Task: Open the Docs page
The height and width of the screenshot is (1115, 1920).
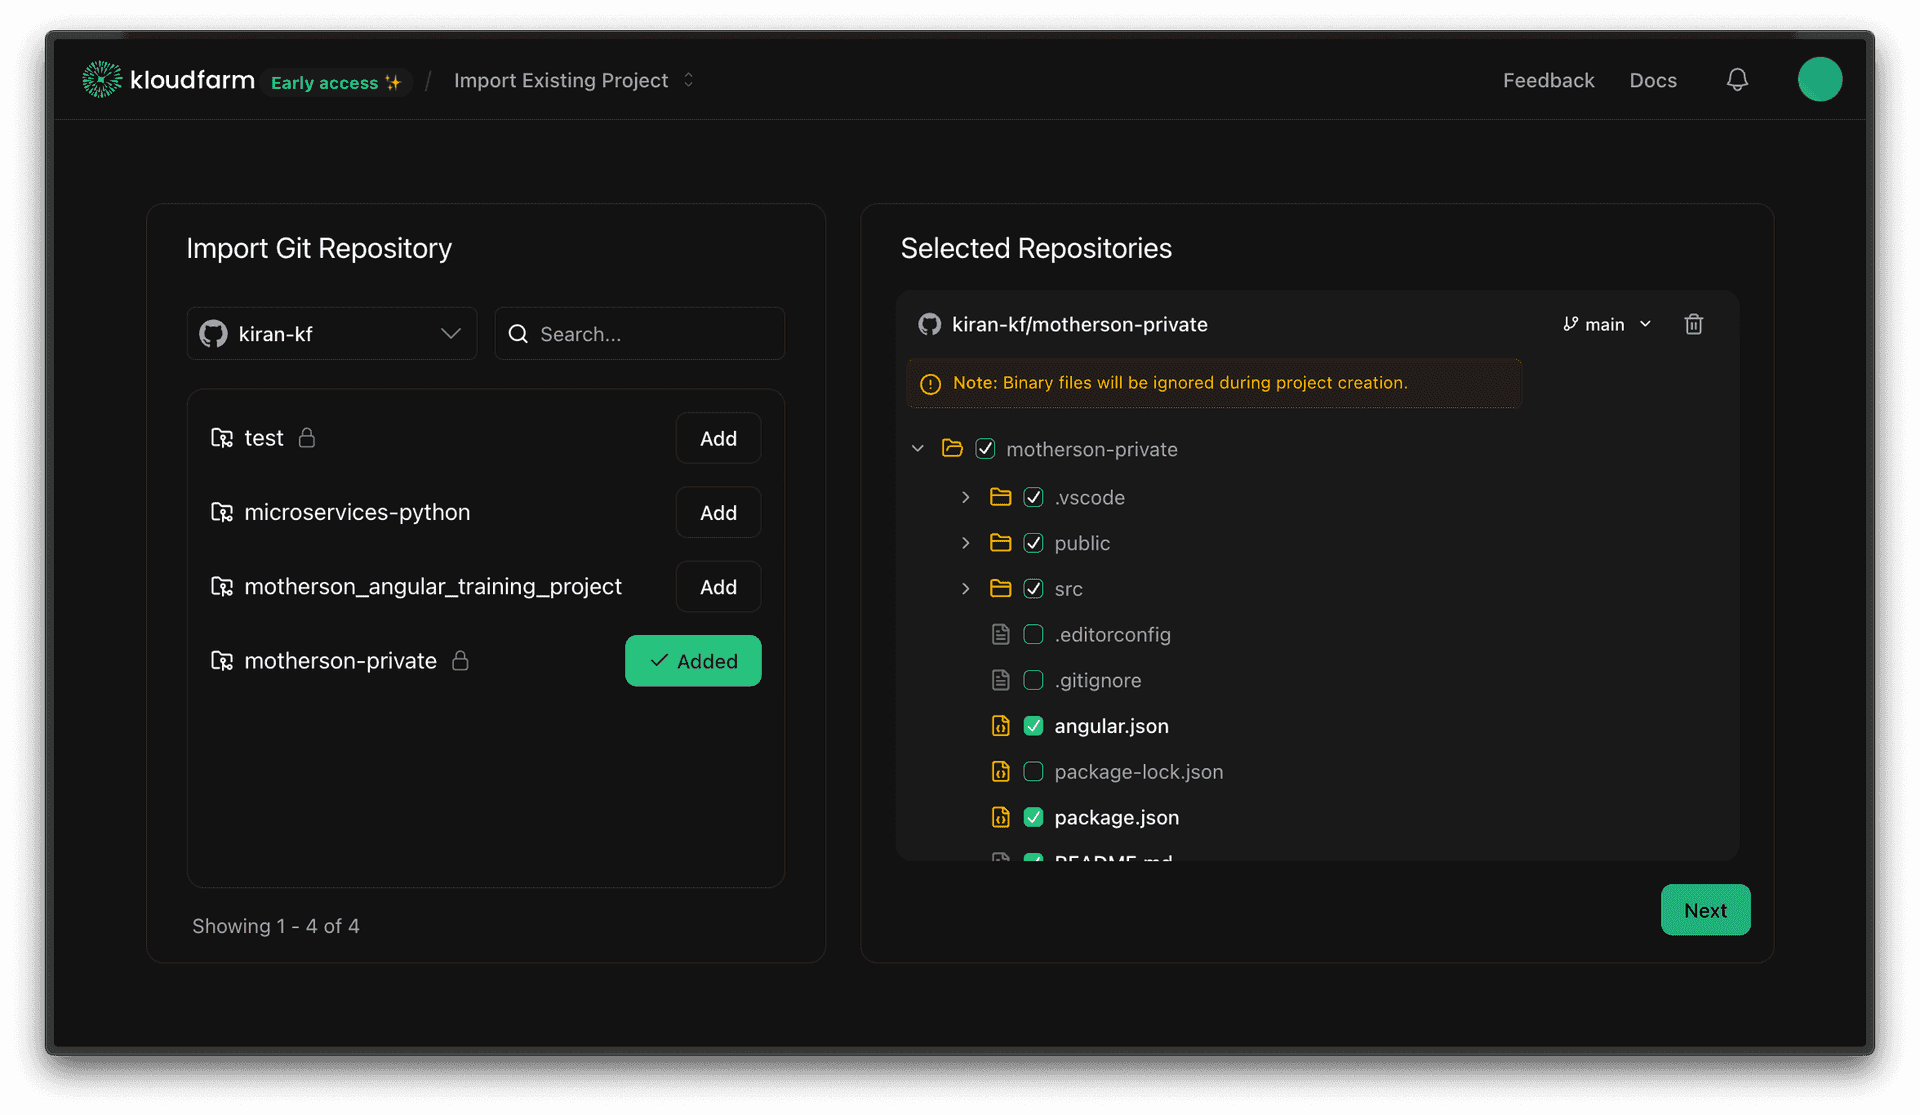Action: (1653, 80)
